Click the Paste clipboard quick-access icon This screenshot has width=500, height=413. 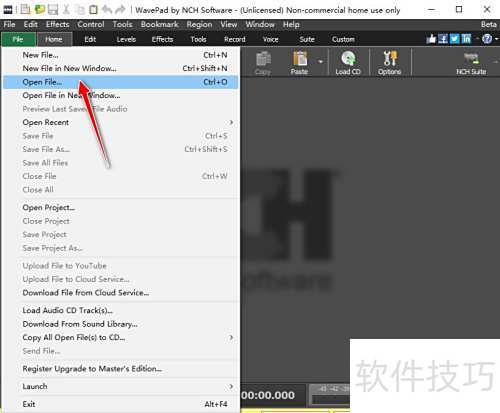[94, 10]
